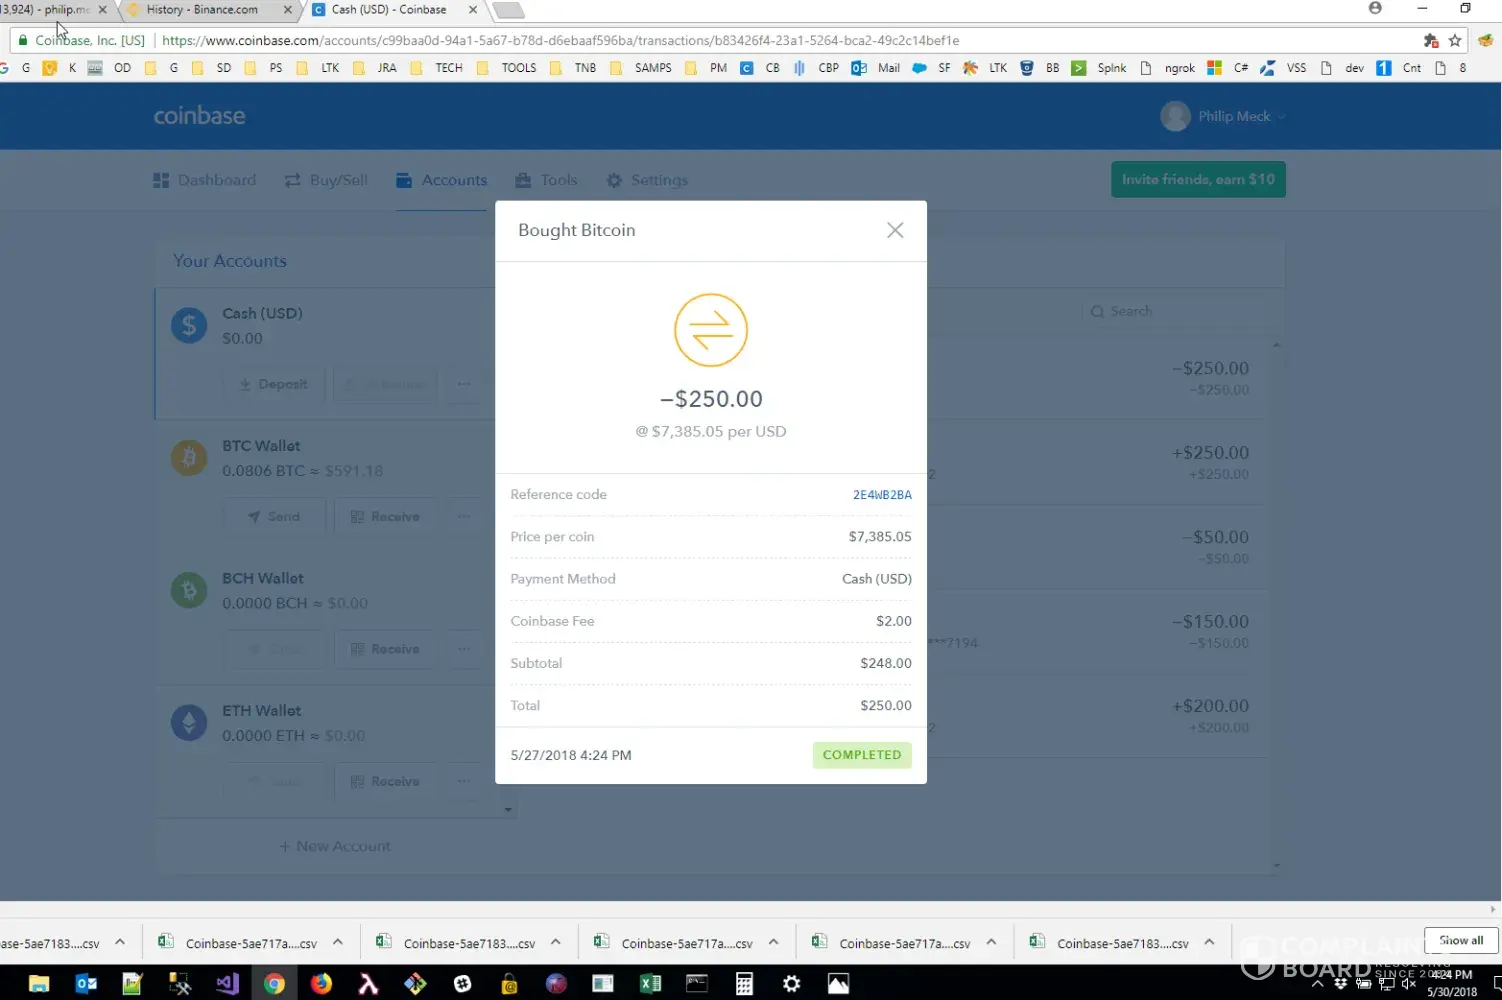Expand options for the last Coinbase-5ae7183 csv download
This screenshot has width=1502, height=1000.
coord(1209,942)
